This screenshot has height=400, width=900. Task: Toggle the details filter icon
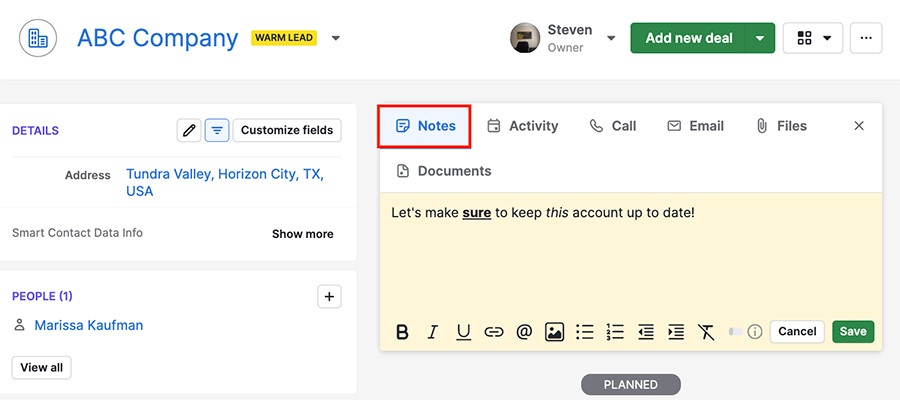coord(217,130)
